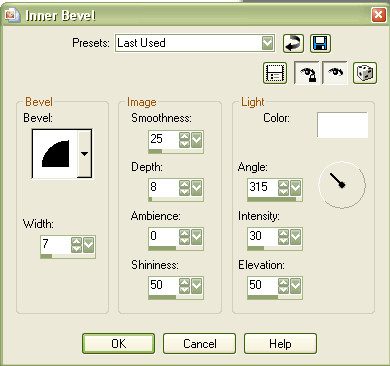The image size is (390, 366).
Task: Click into the Width value field
Action: [55, 245]
